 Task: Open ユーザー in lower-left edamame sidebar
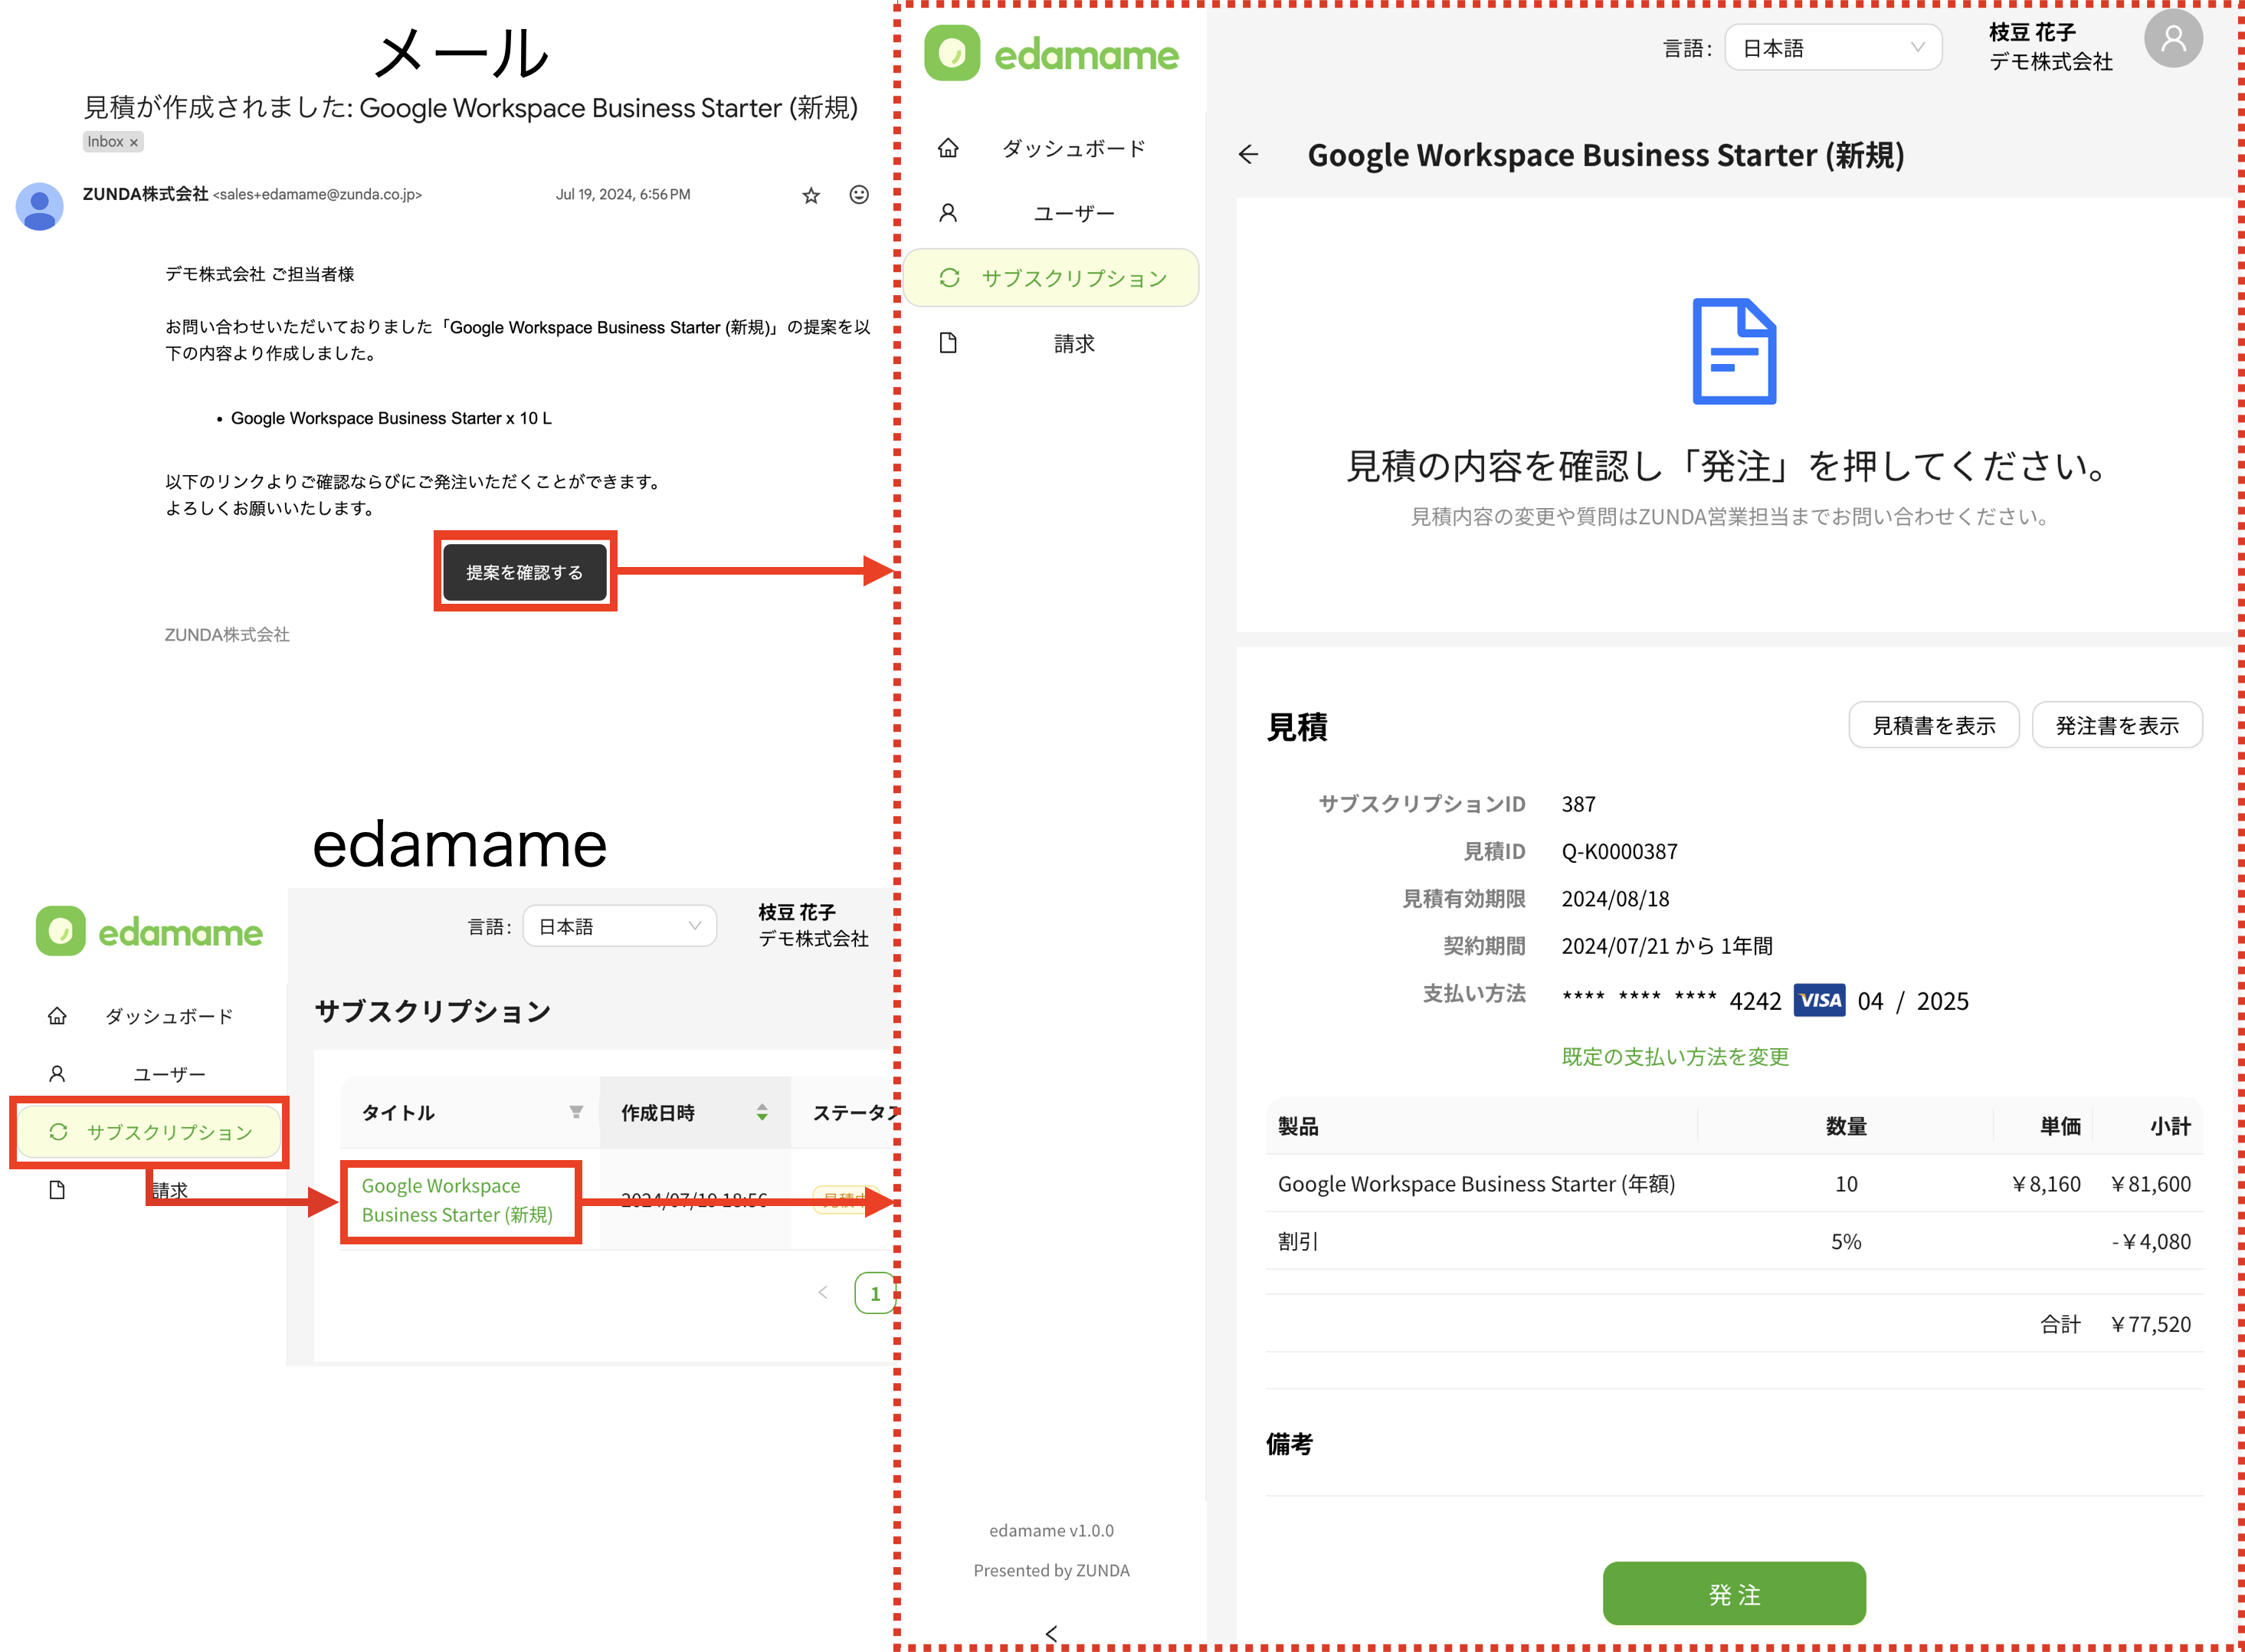(x=169, y=1074)
